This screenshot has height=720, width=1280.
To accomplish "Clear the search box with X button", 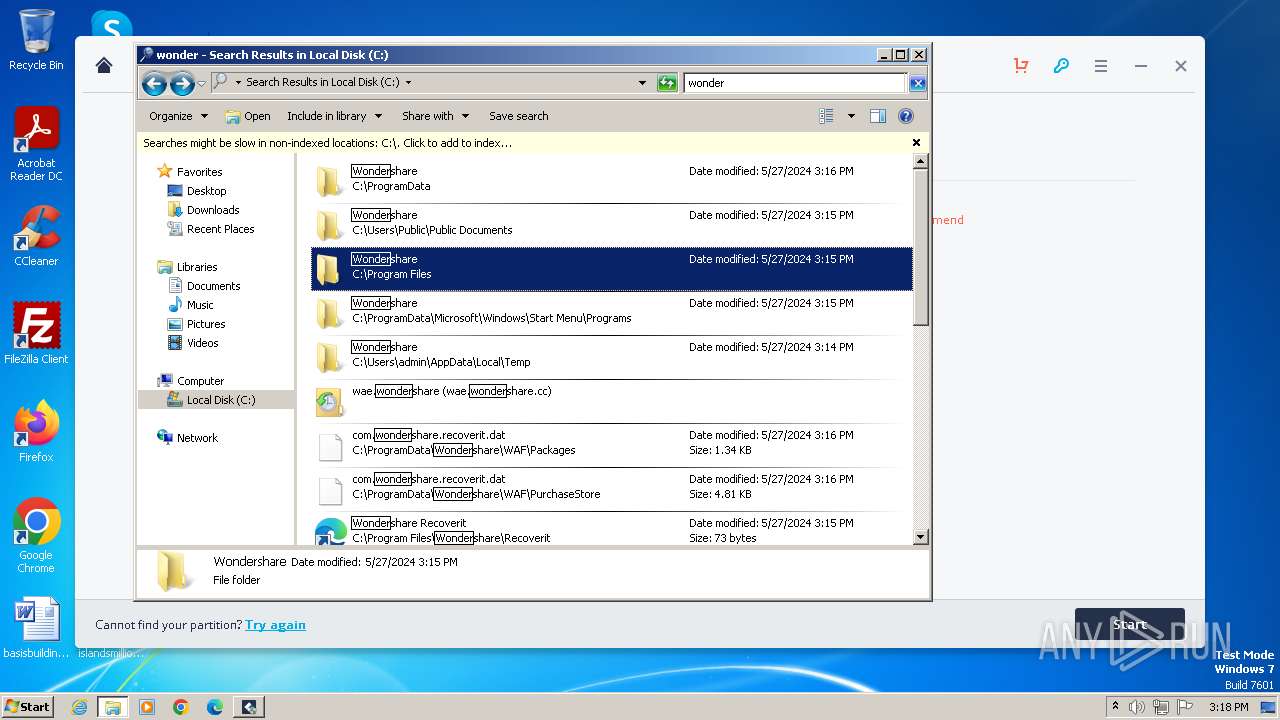I will click(917, 83).
